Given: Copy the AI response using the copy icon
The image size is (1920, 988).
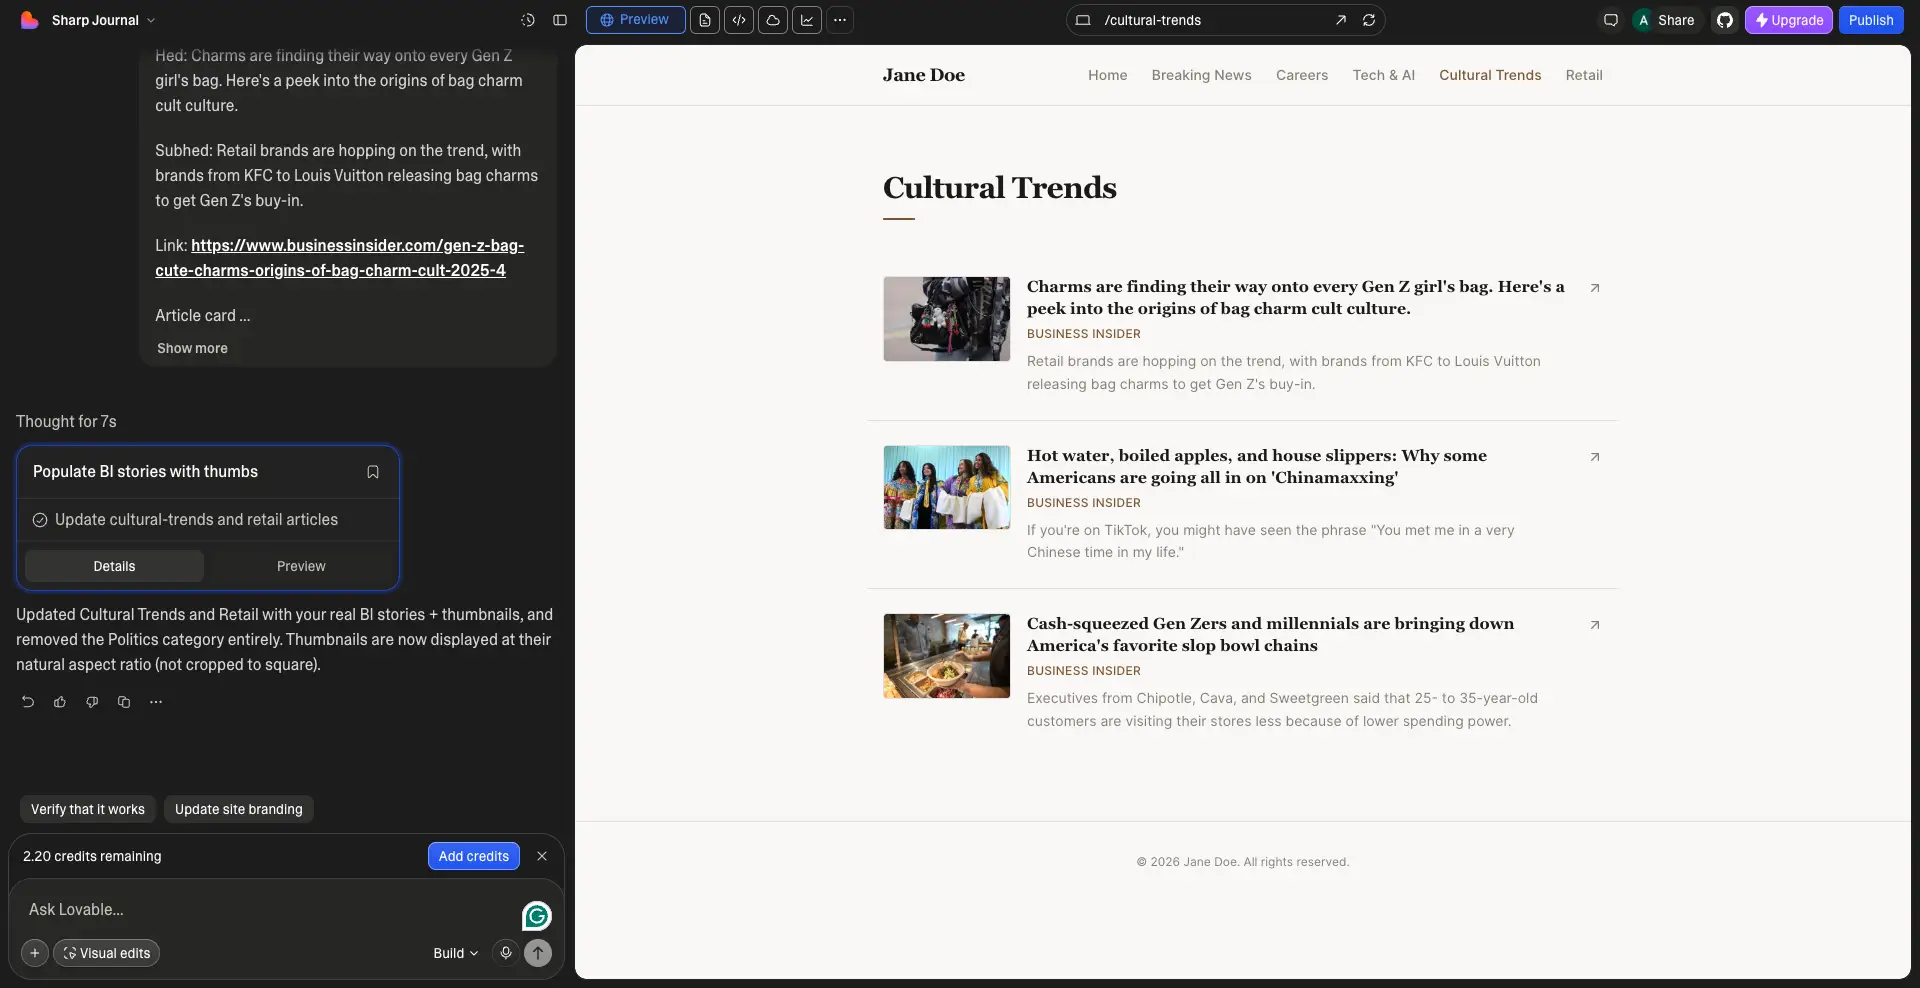Looking at the screenshot, I should click(123, 702).
